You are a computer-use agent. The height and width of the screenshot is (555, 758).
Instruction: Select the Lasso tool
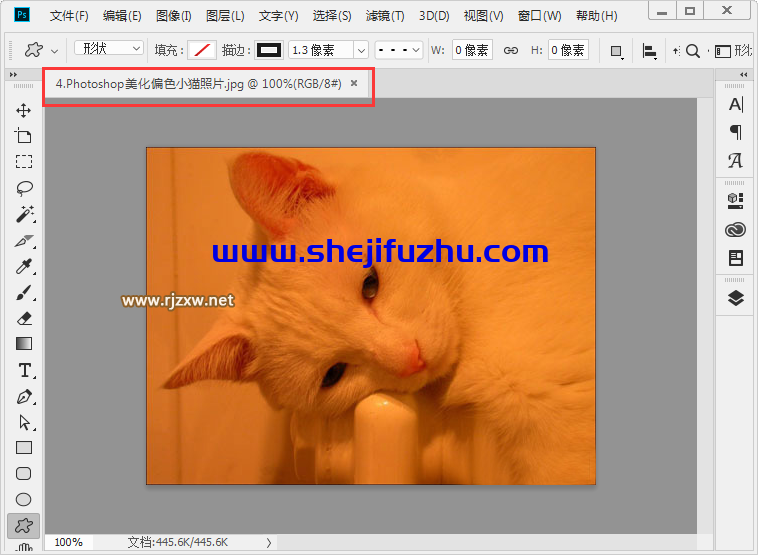24,188
